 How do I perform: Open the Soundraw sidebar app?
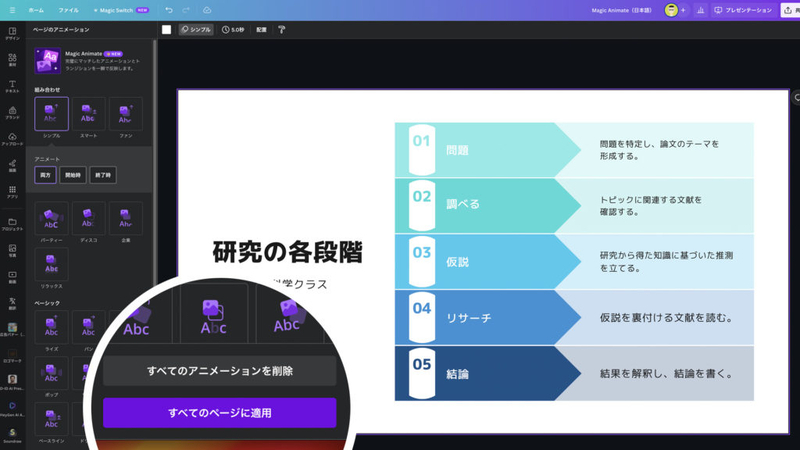12,436
